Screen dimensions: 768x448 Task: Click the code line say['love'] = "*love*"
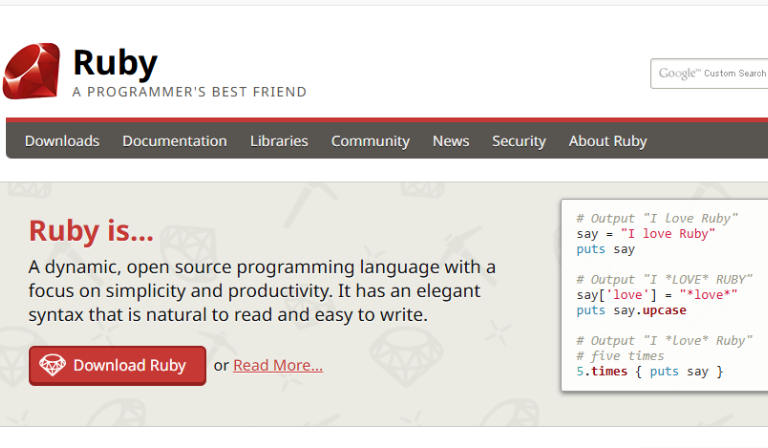click(657, 295)
